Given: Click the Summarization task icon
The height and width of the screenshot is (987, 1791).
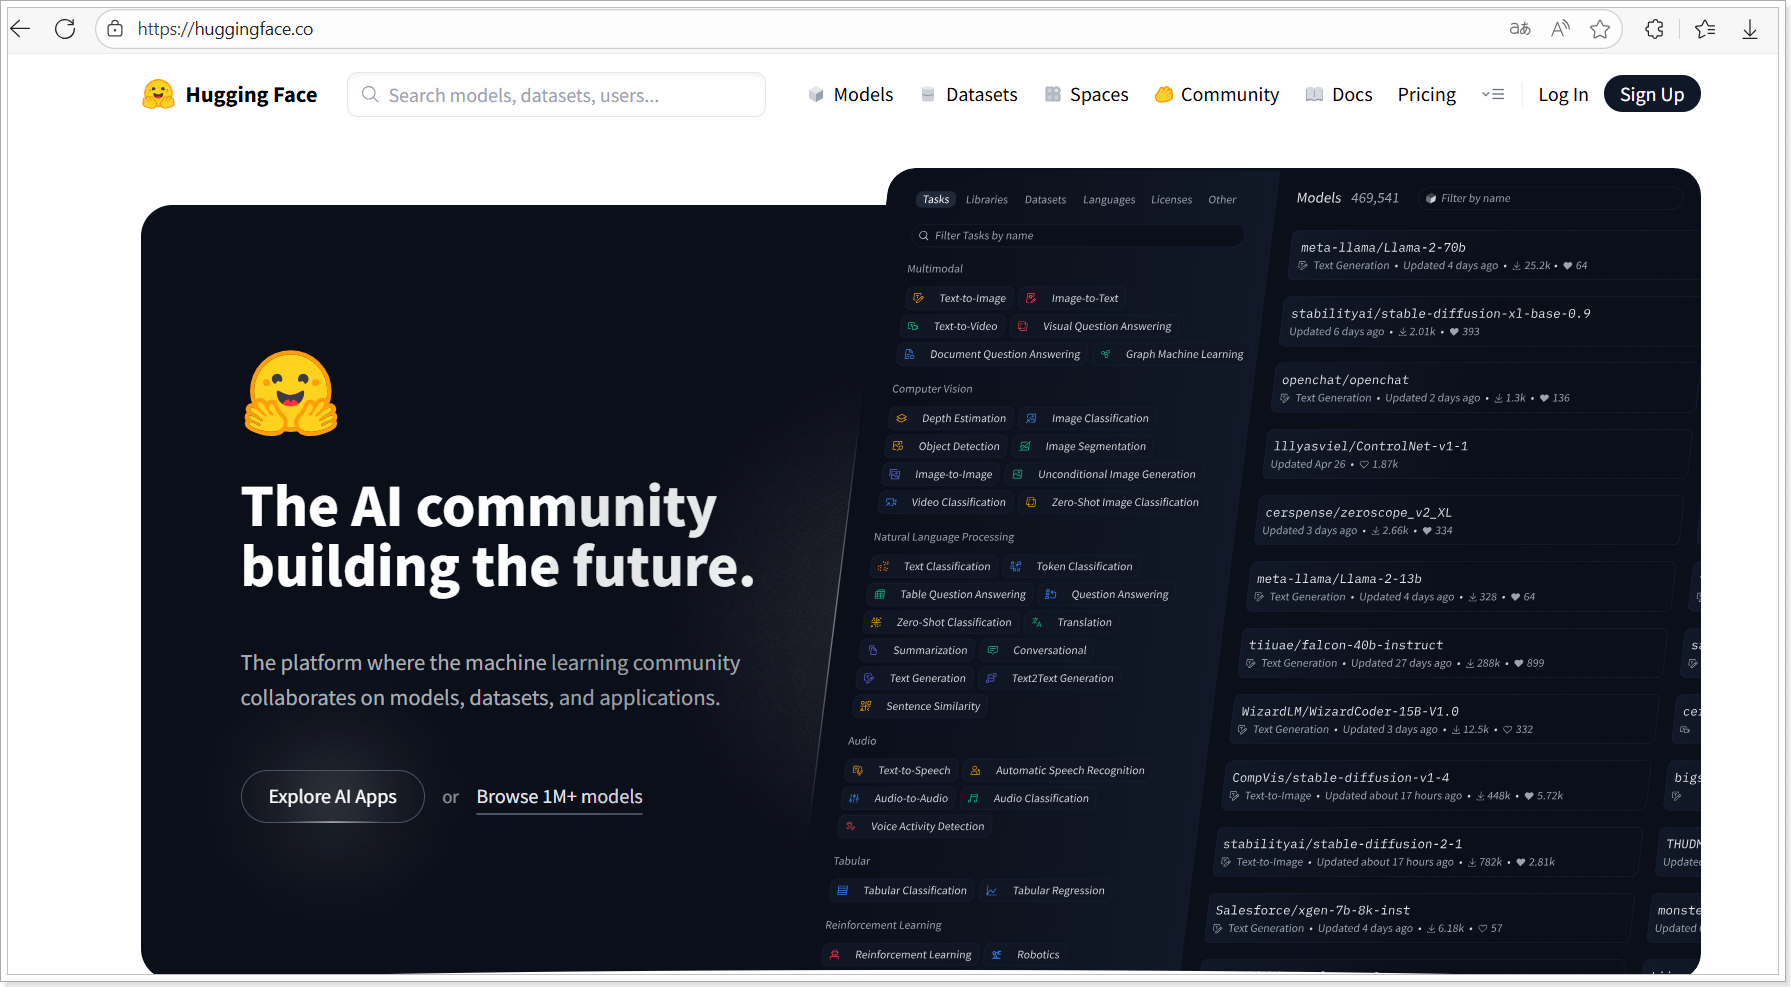Looking at the screenshot, I should pyautogui.click(x=872, y=650).
